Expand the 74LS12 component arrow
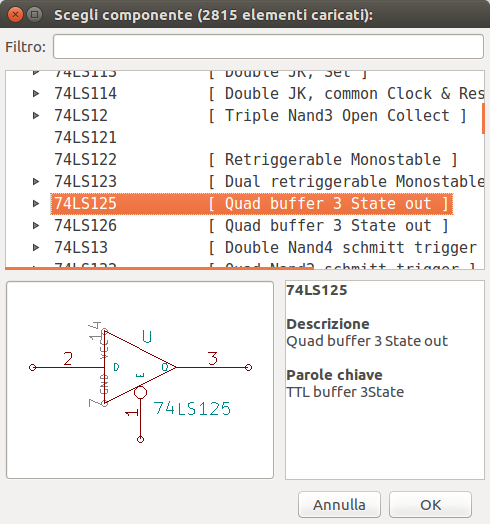 coord(36,116)
